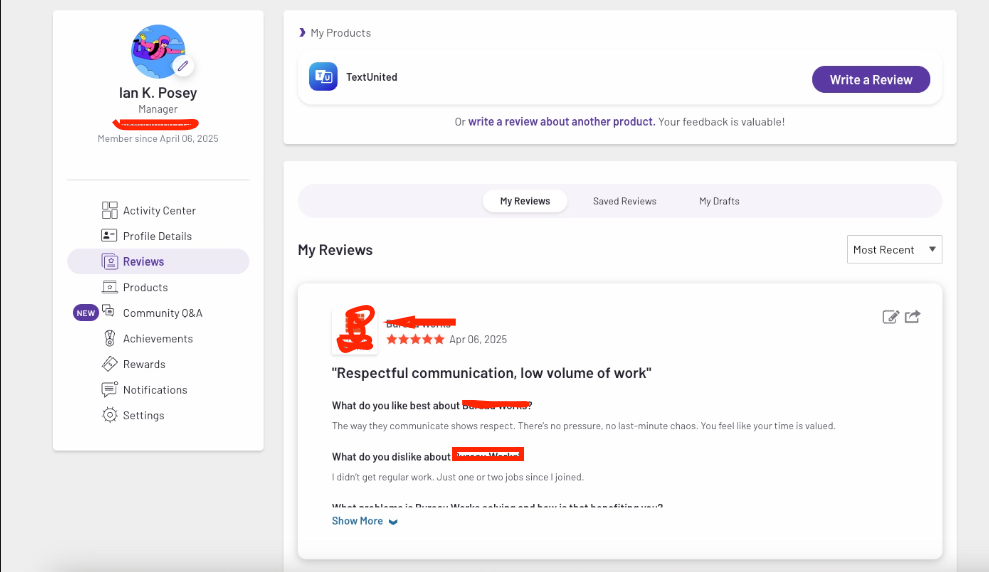Open the Most Recent sort dropdown
Screen dimensions: 989x572
tap(895, 250)
